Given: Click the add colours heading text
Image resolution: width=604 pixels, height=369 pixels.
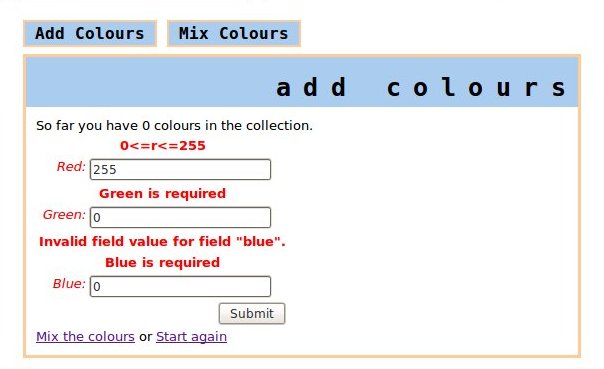Looking at the screenshot, I should pos(421,87).
